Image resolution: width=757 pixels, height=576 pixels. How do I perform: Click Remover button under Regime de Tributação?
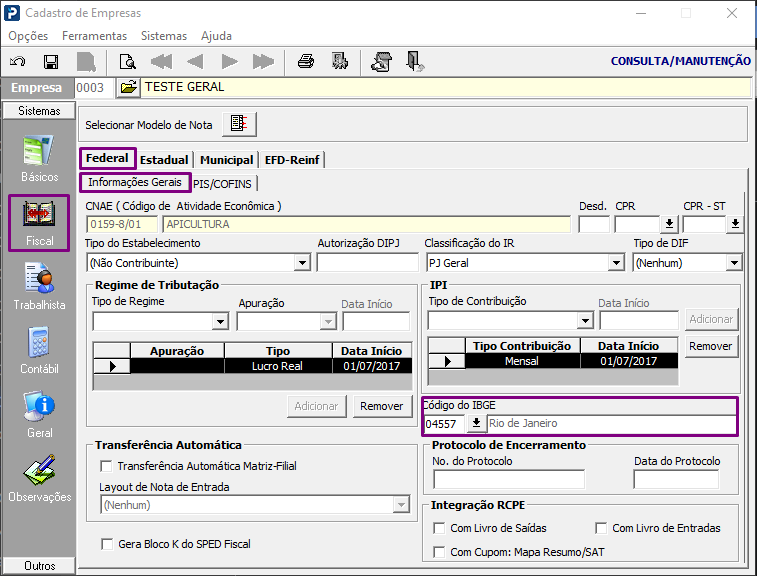coord(381,406)
